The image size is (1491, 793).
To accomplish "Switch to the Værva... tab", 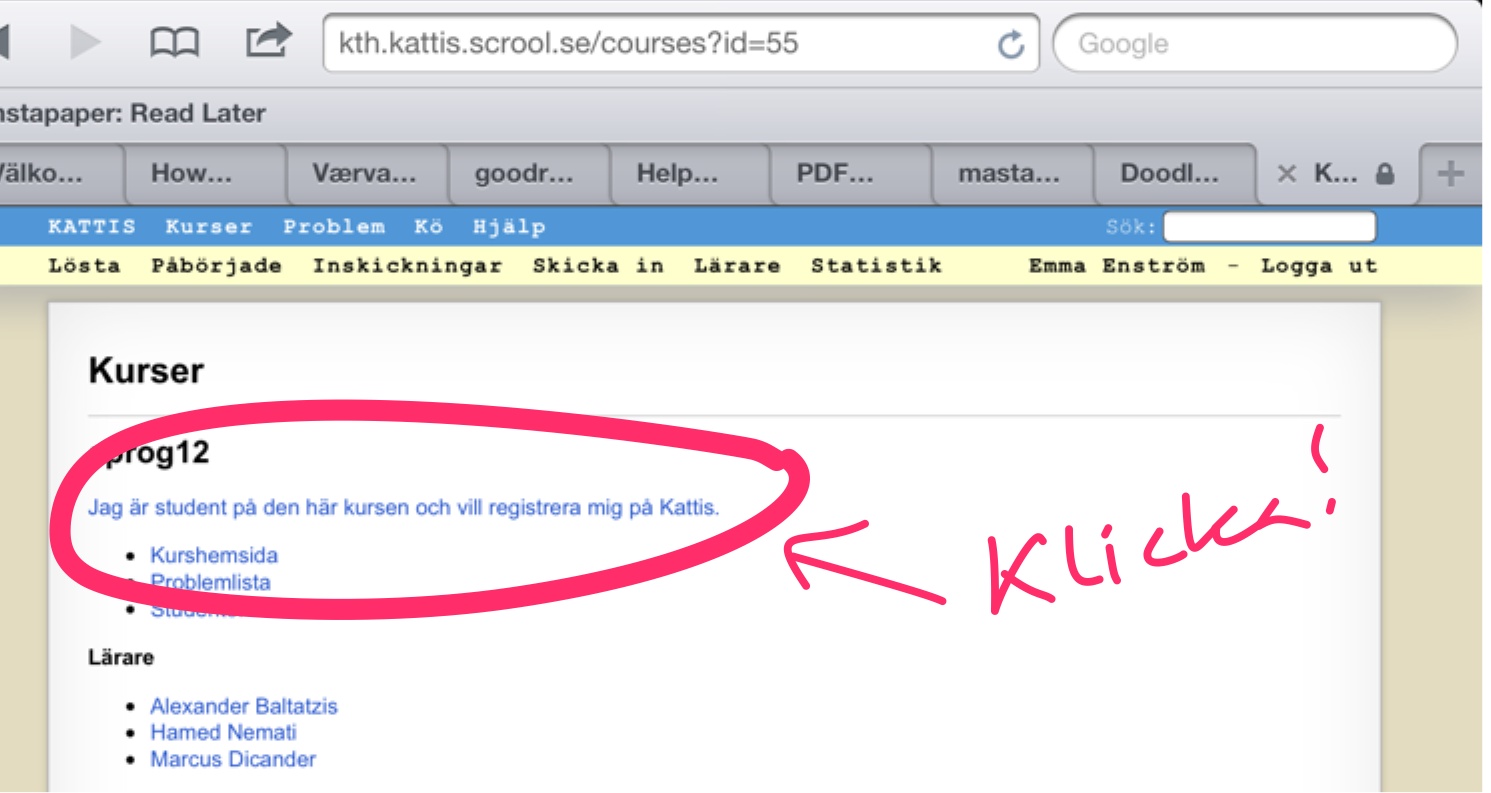I will coord(366,174).
